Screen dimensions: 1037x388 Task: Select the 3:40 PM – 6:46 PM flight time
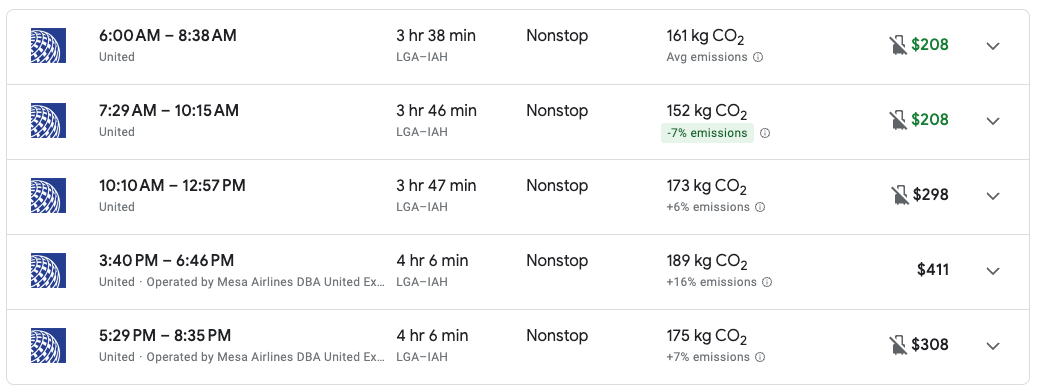point(167,260)
